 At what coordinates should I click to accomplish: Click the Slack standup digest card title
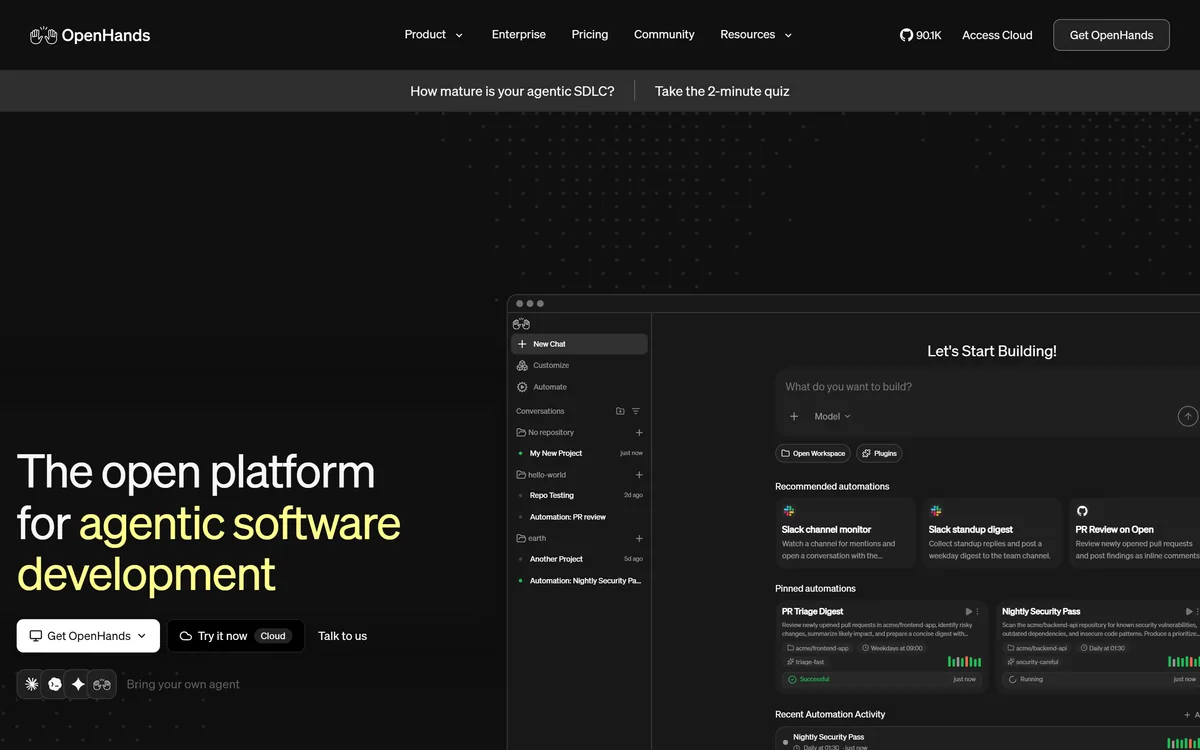971,529
